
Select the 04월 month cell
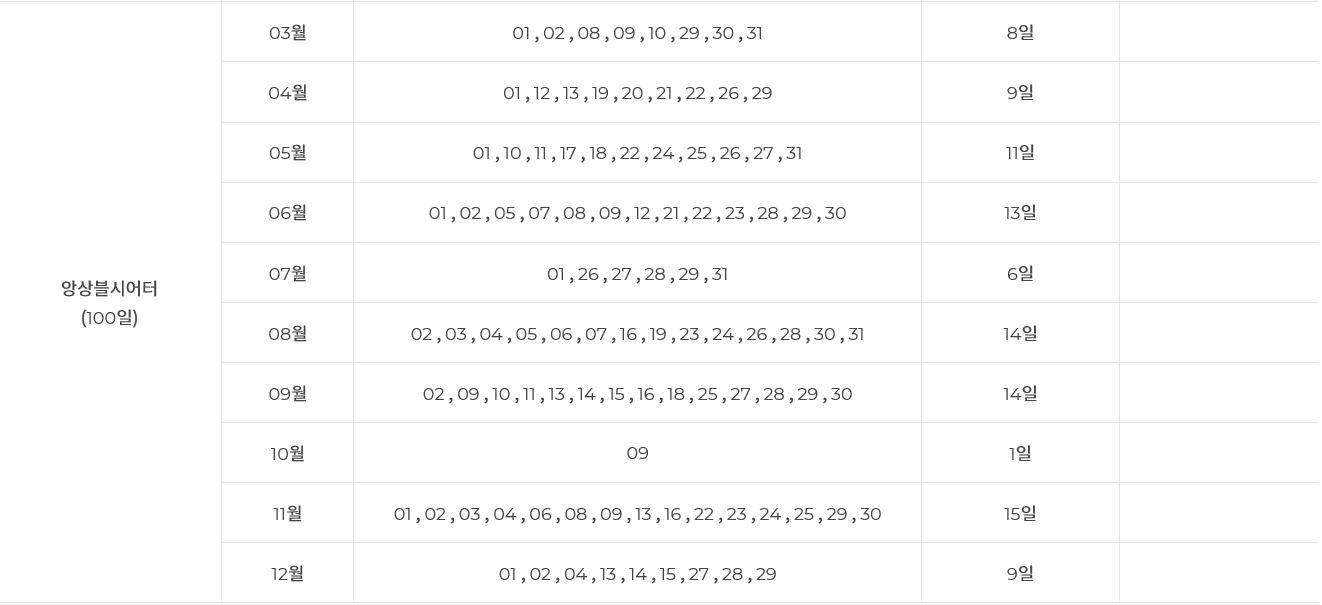click(x=287, y=92)
